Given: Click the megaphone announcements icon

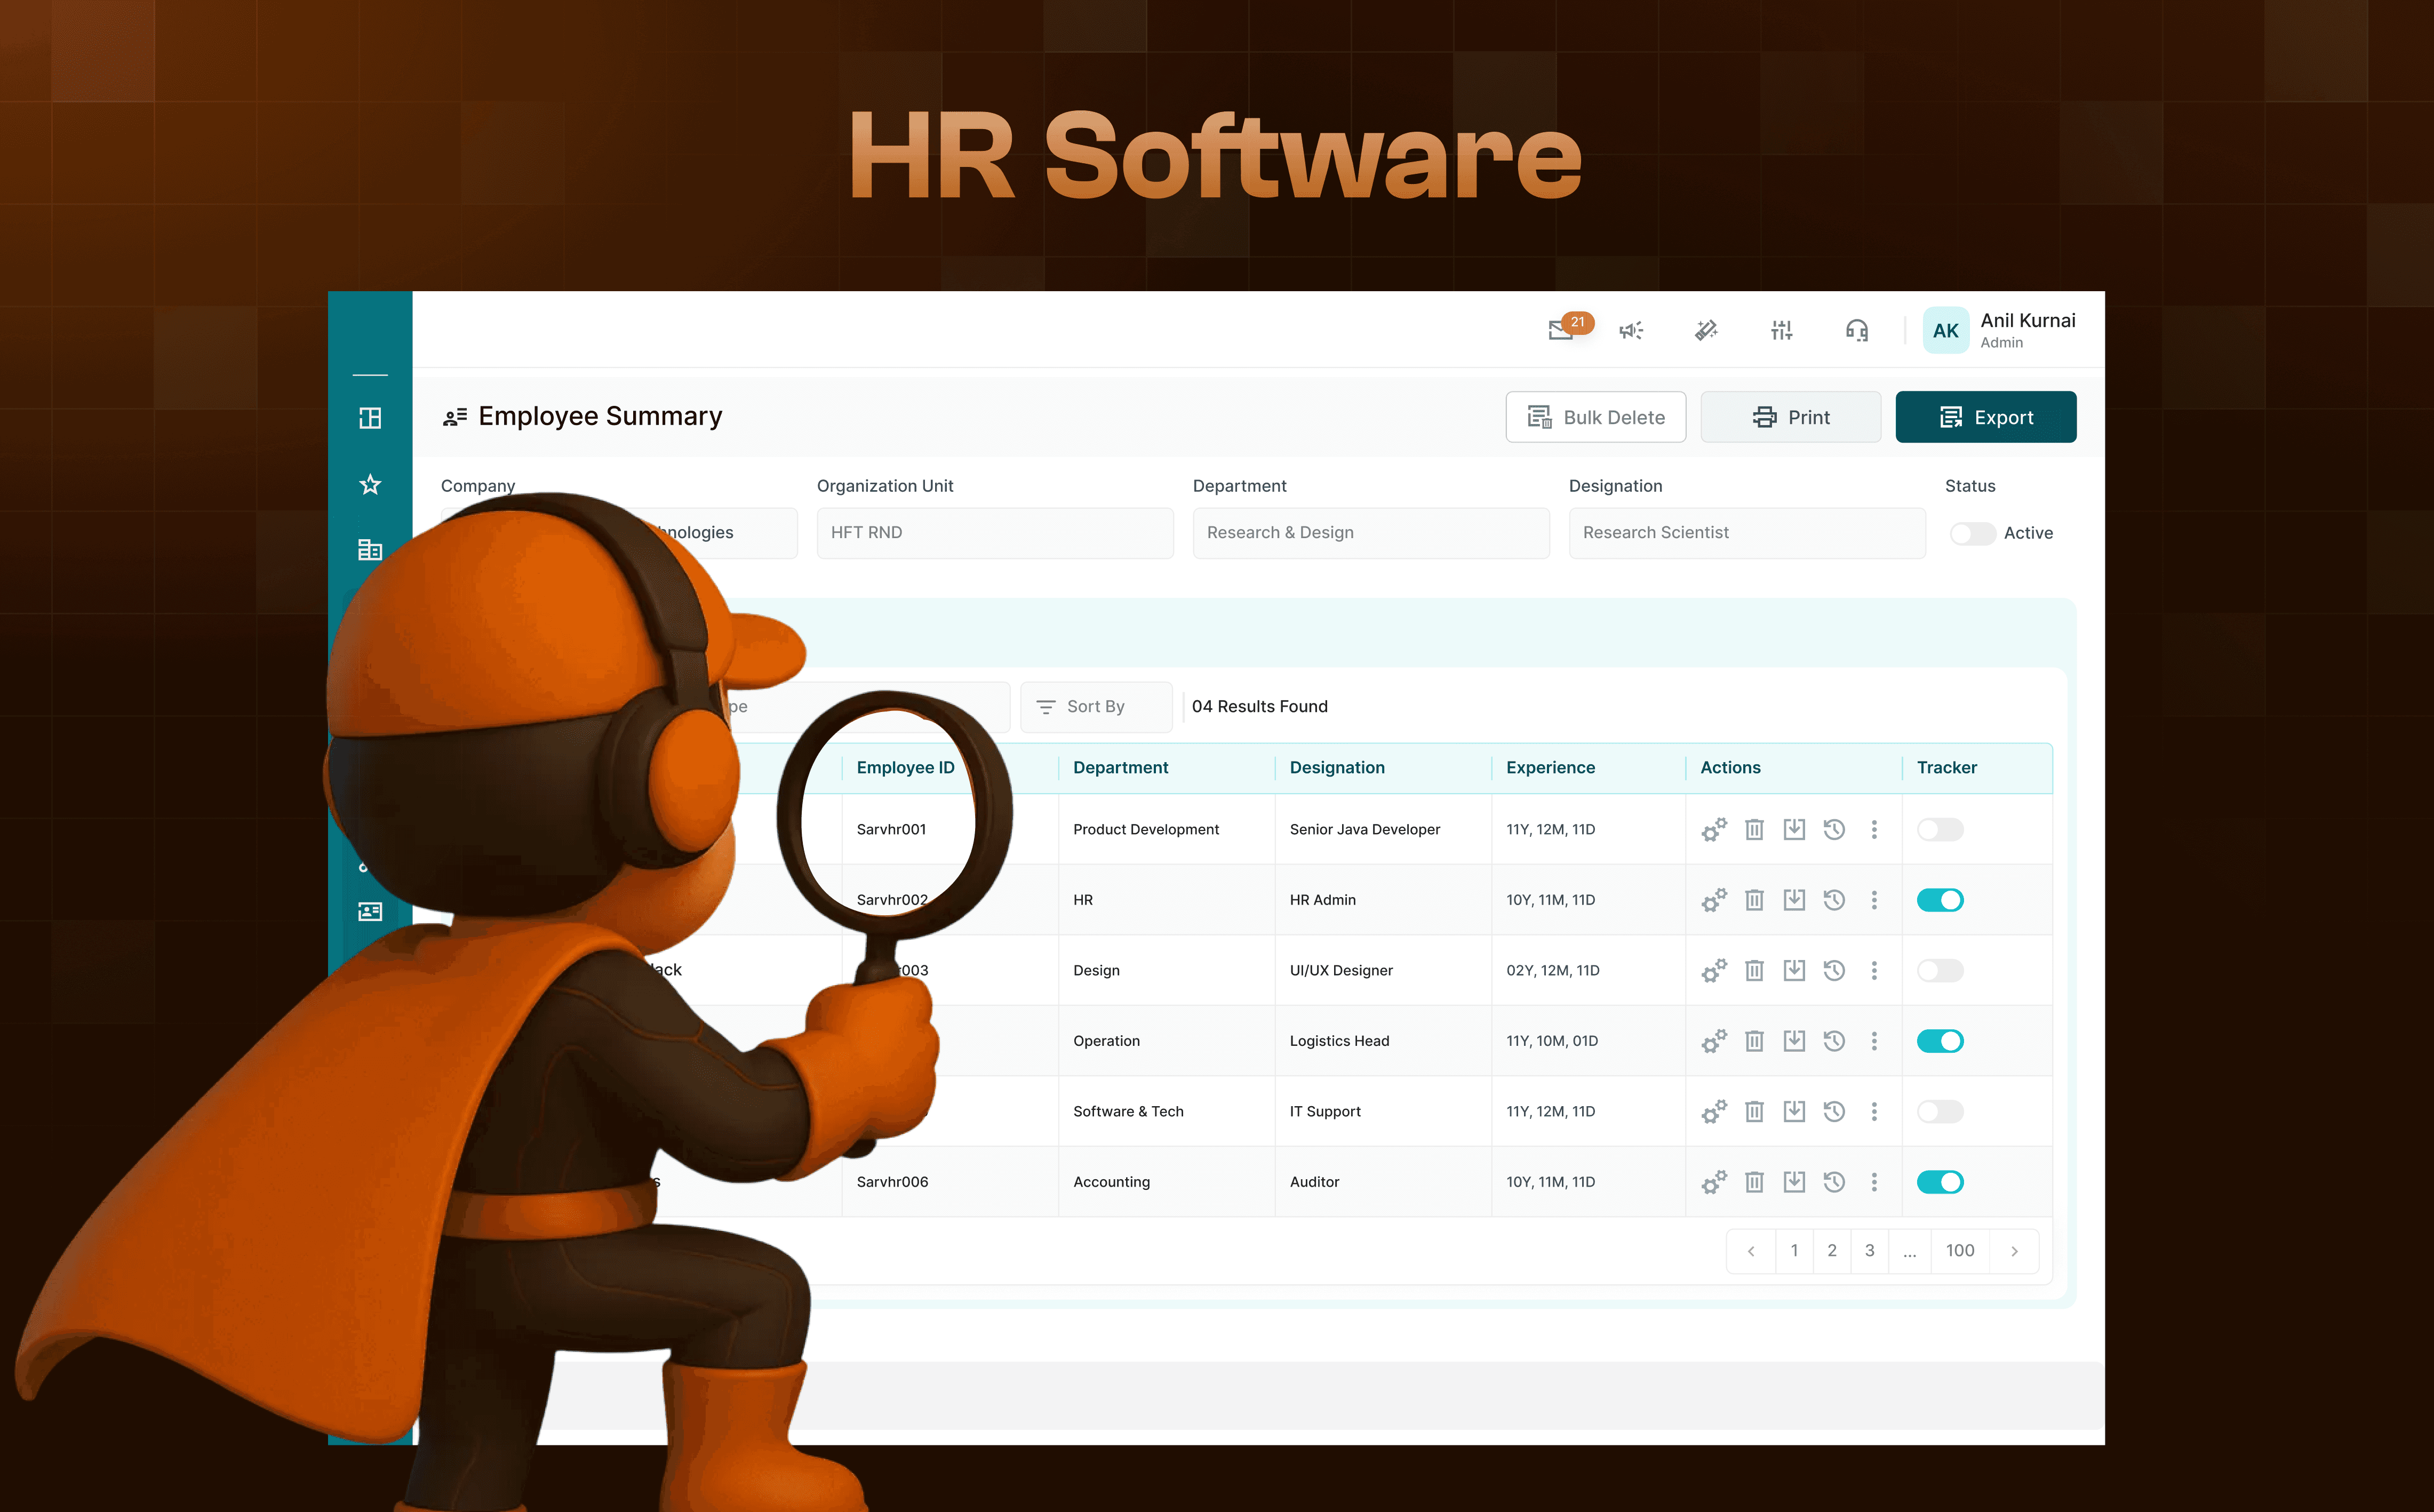Looking at the screenshot, I should 1631,330.
